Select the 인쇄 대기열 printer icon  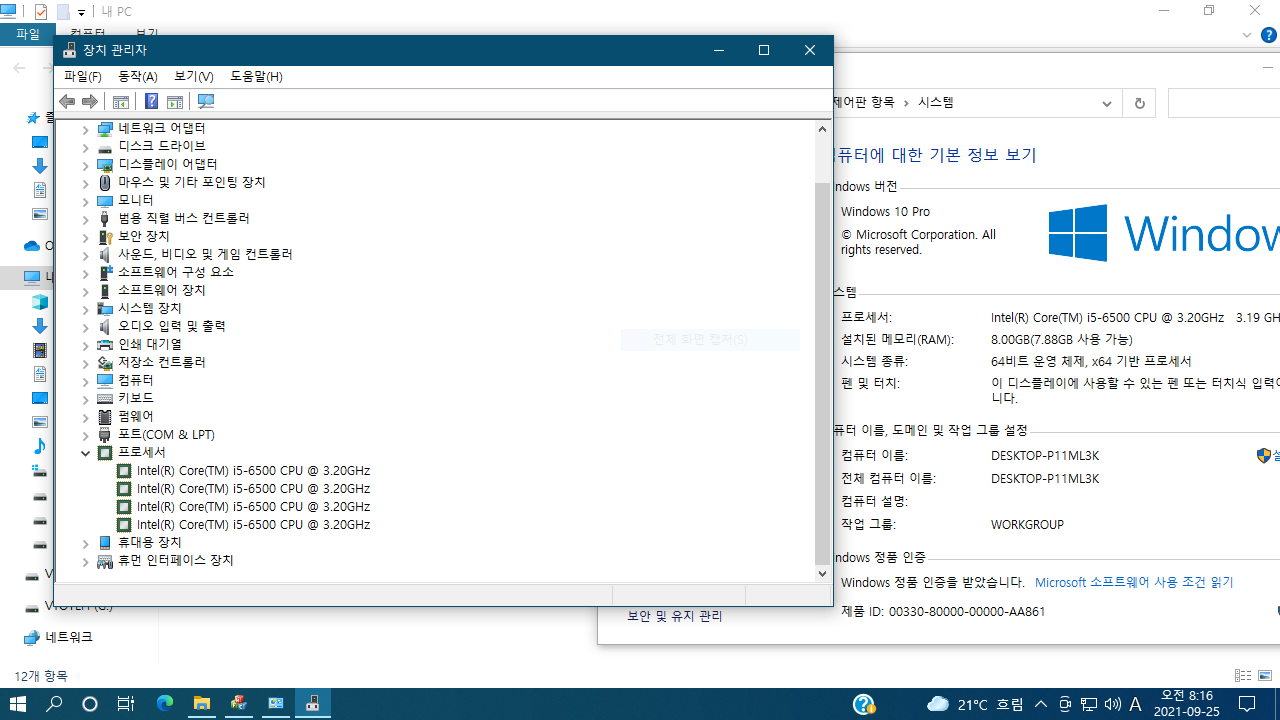pos(105,344)
